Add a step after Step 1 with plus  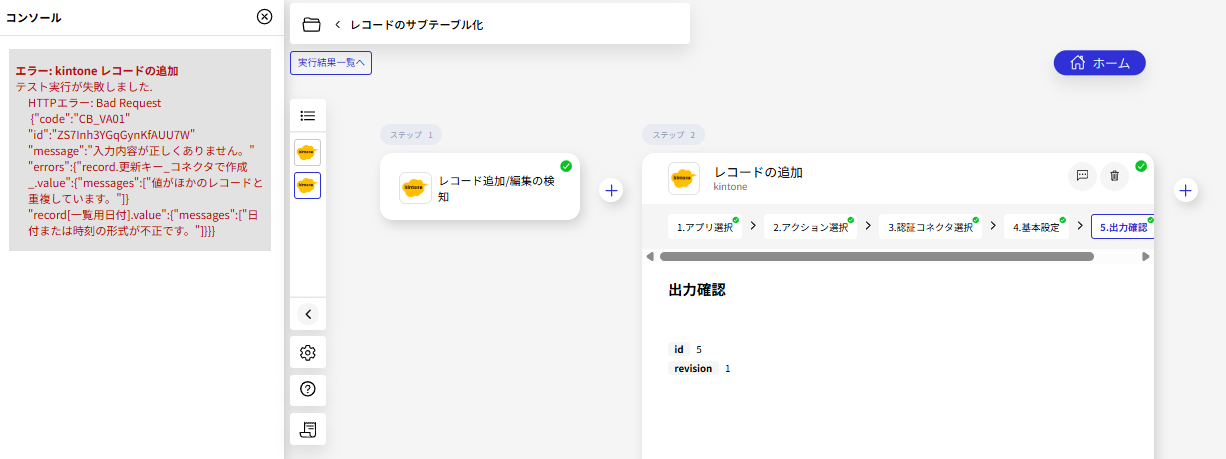click(x=612, y=190)
